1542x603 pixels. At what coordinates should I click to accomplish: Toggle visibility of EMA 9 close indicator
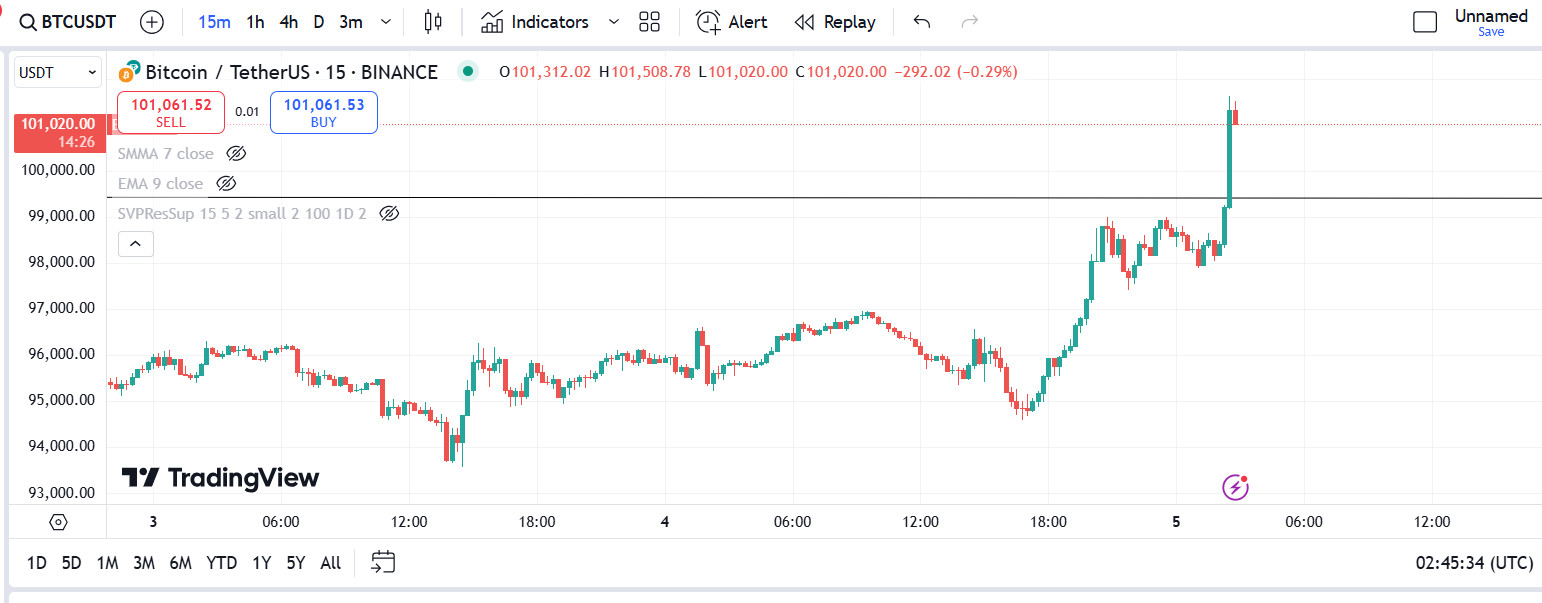pyautogui.click(x=226, y=184)
